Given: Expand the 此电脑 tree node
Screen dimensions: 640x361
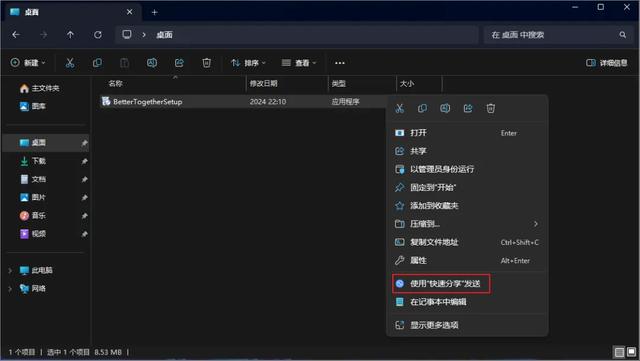Looking at the screenshot, I should [x=10, y=270].
